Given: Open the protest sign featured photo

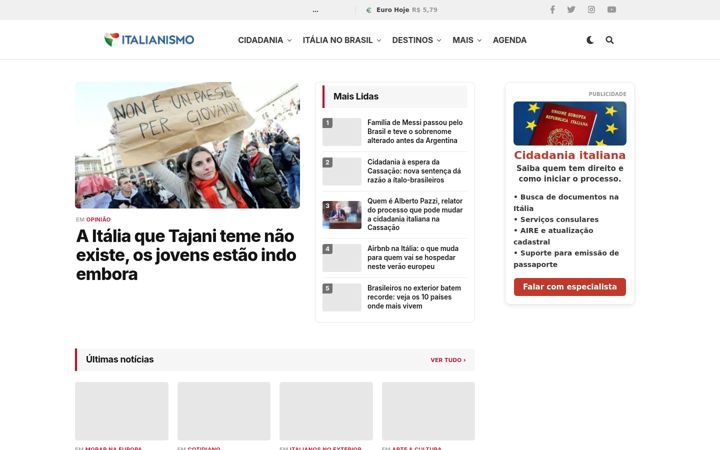Looking at the screenshot, I should [x=187, y=145].
